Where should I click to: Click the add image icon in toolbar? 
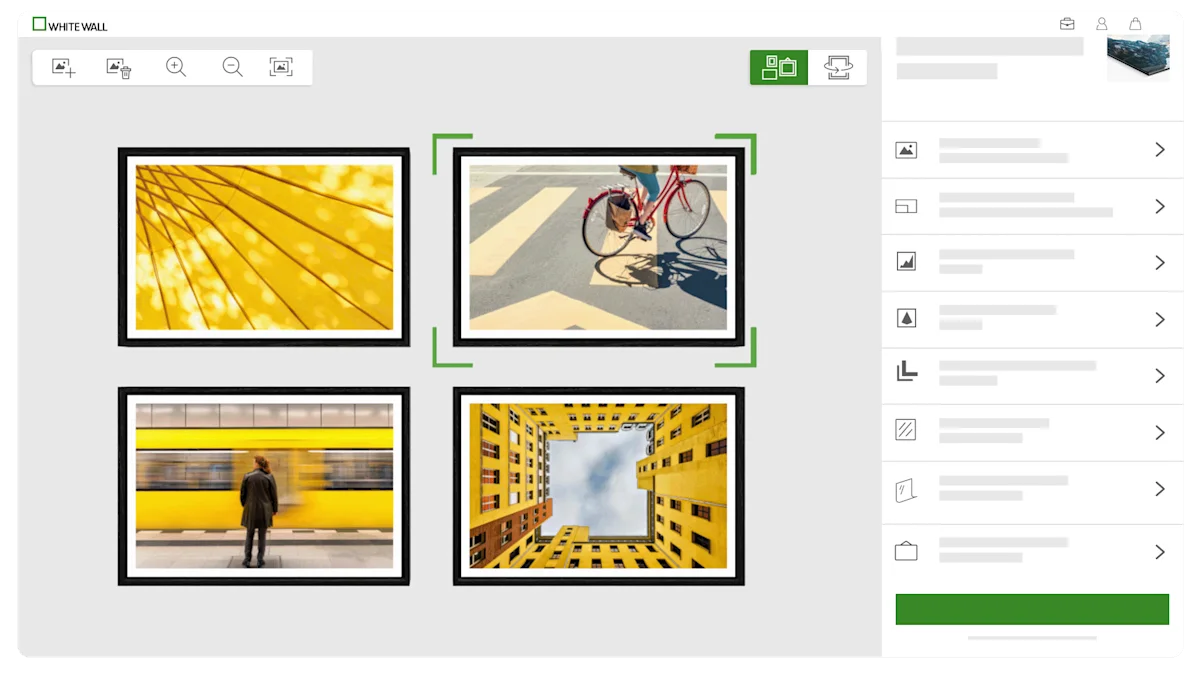point(64,68)
